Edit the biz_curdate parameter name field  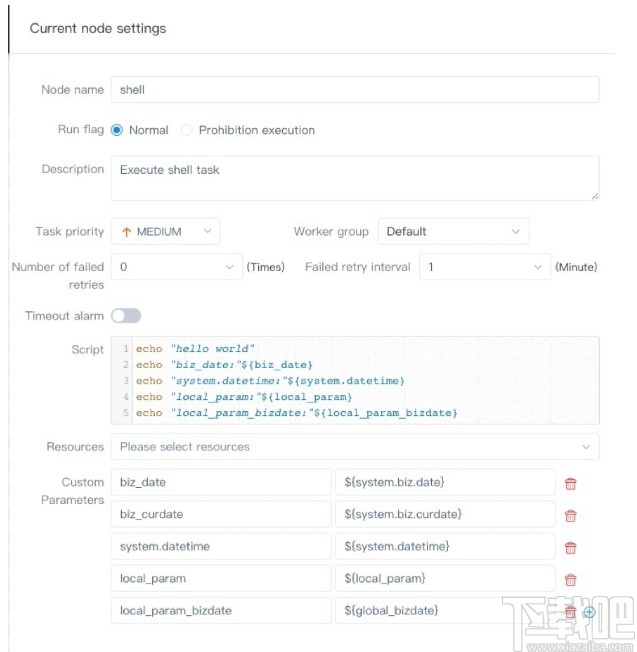coord(221,514)
